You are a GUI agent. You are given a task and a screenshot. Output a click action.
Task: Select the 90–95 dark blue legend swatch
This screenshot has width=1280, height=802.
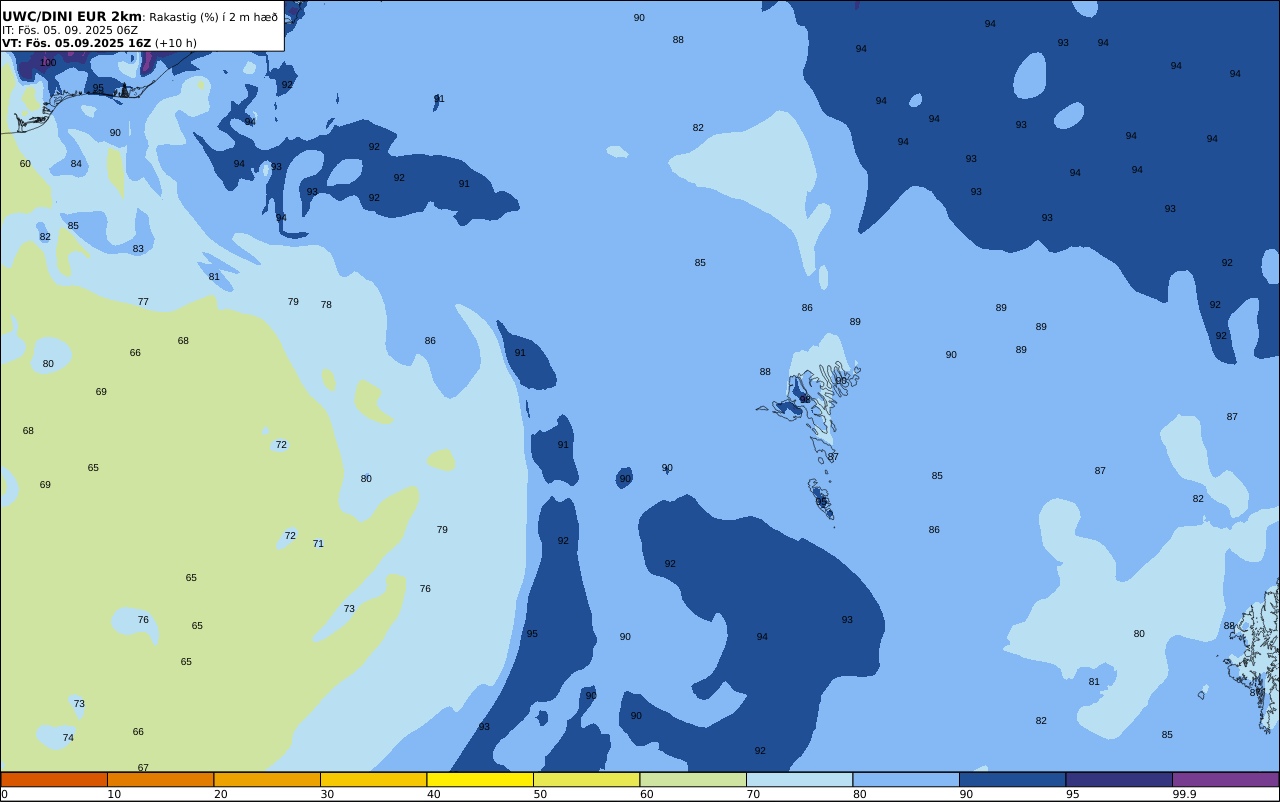(1012, 779)
